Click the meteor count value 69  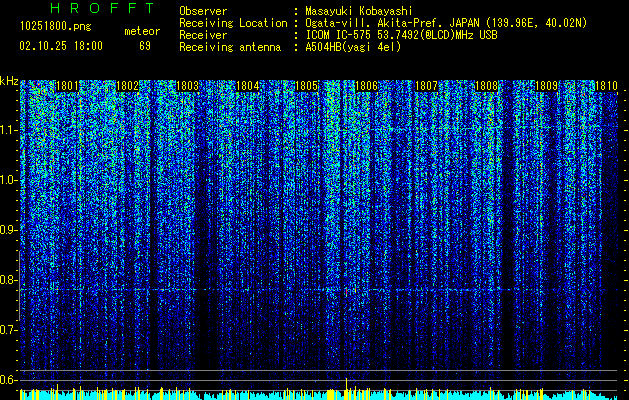coord(145,46)
